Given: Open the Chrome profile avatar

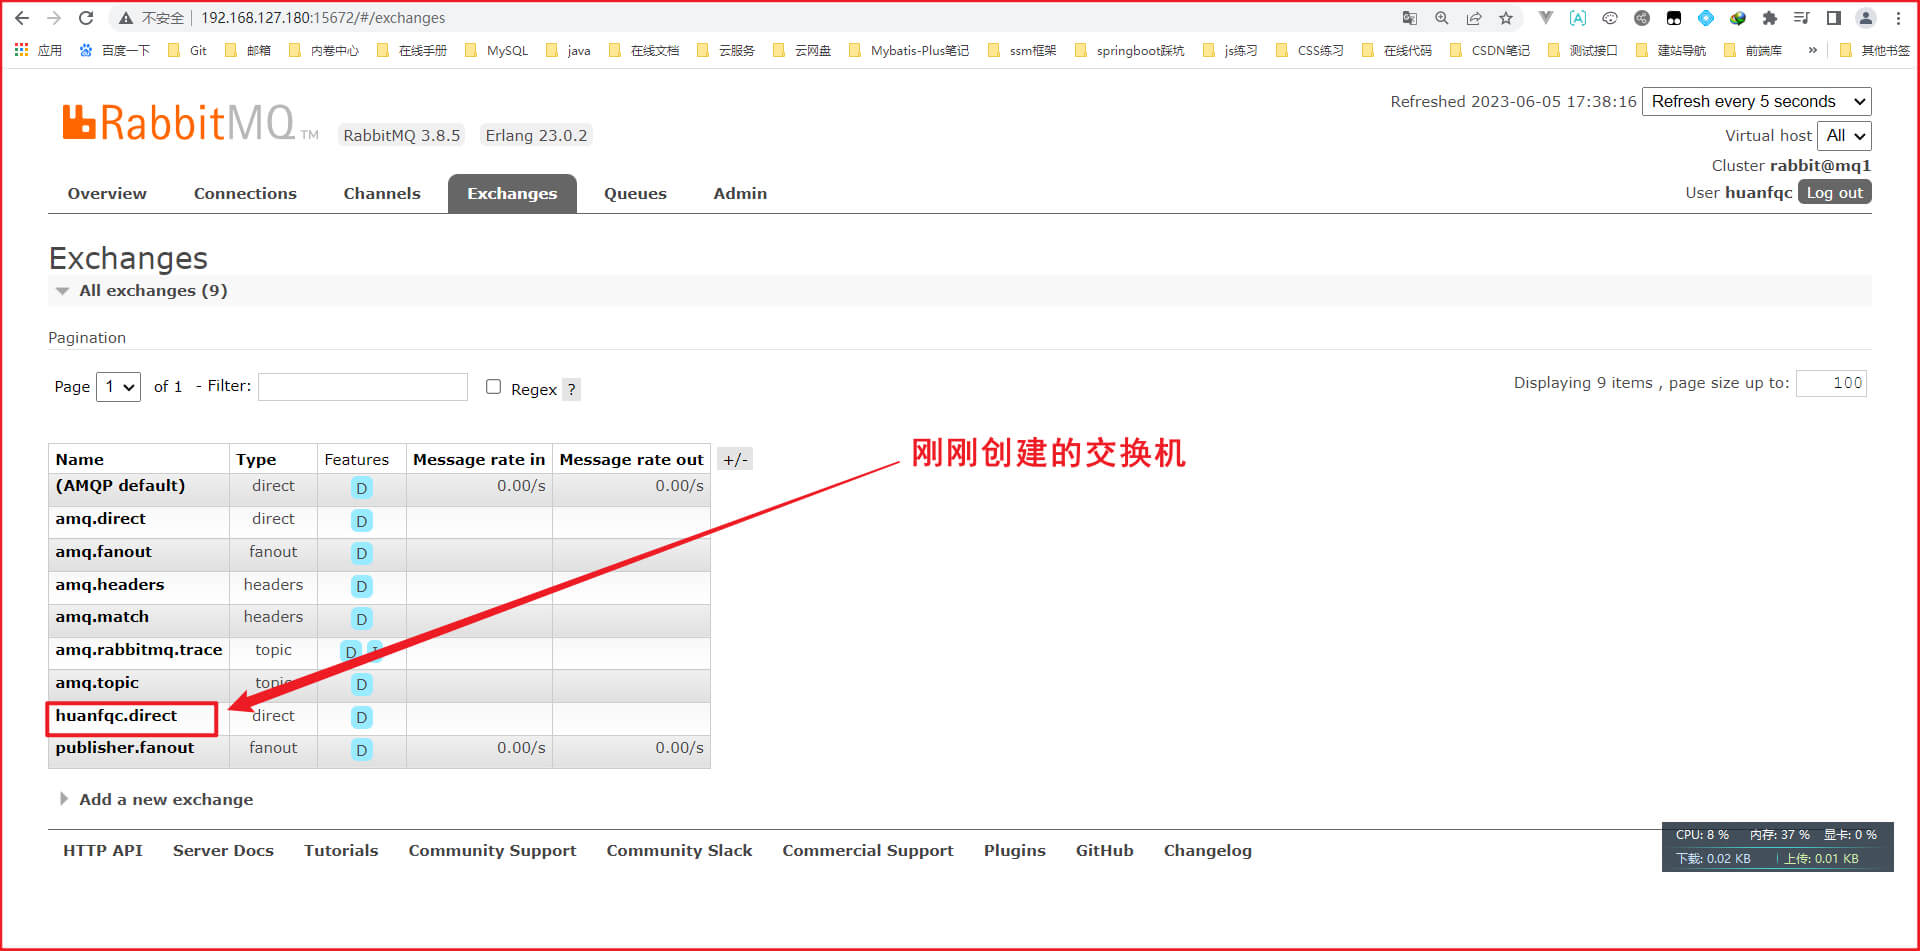Looking at the screenshot, I should [x=1866, y=18].
